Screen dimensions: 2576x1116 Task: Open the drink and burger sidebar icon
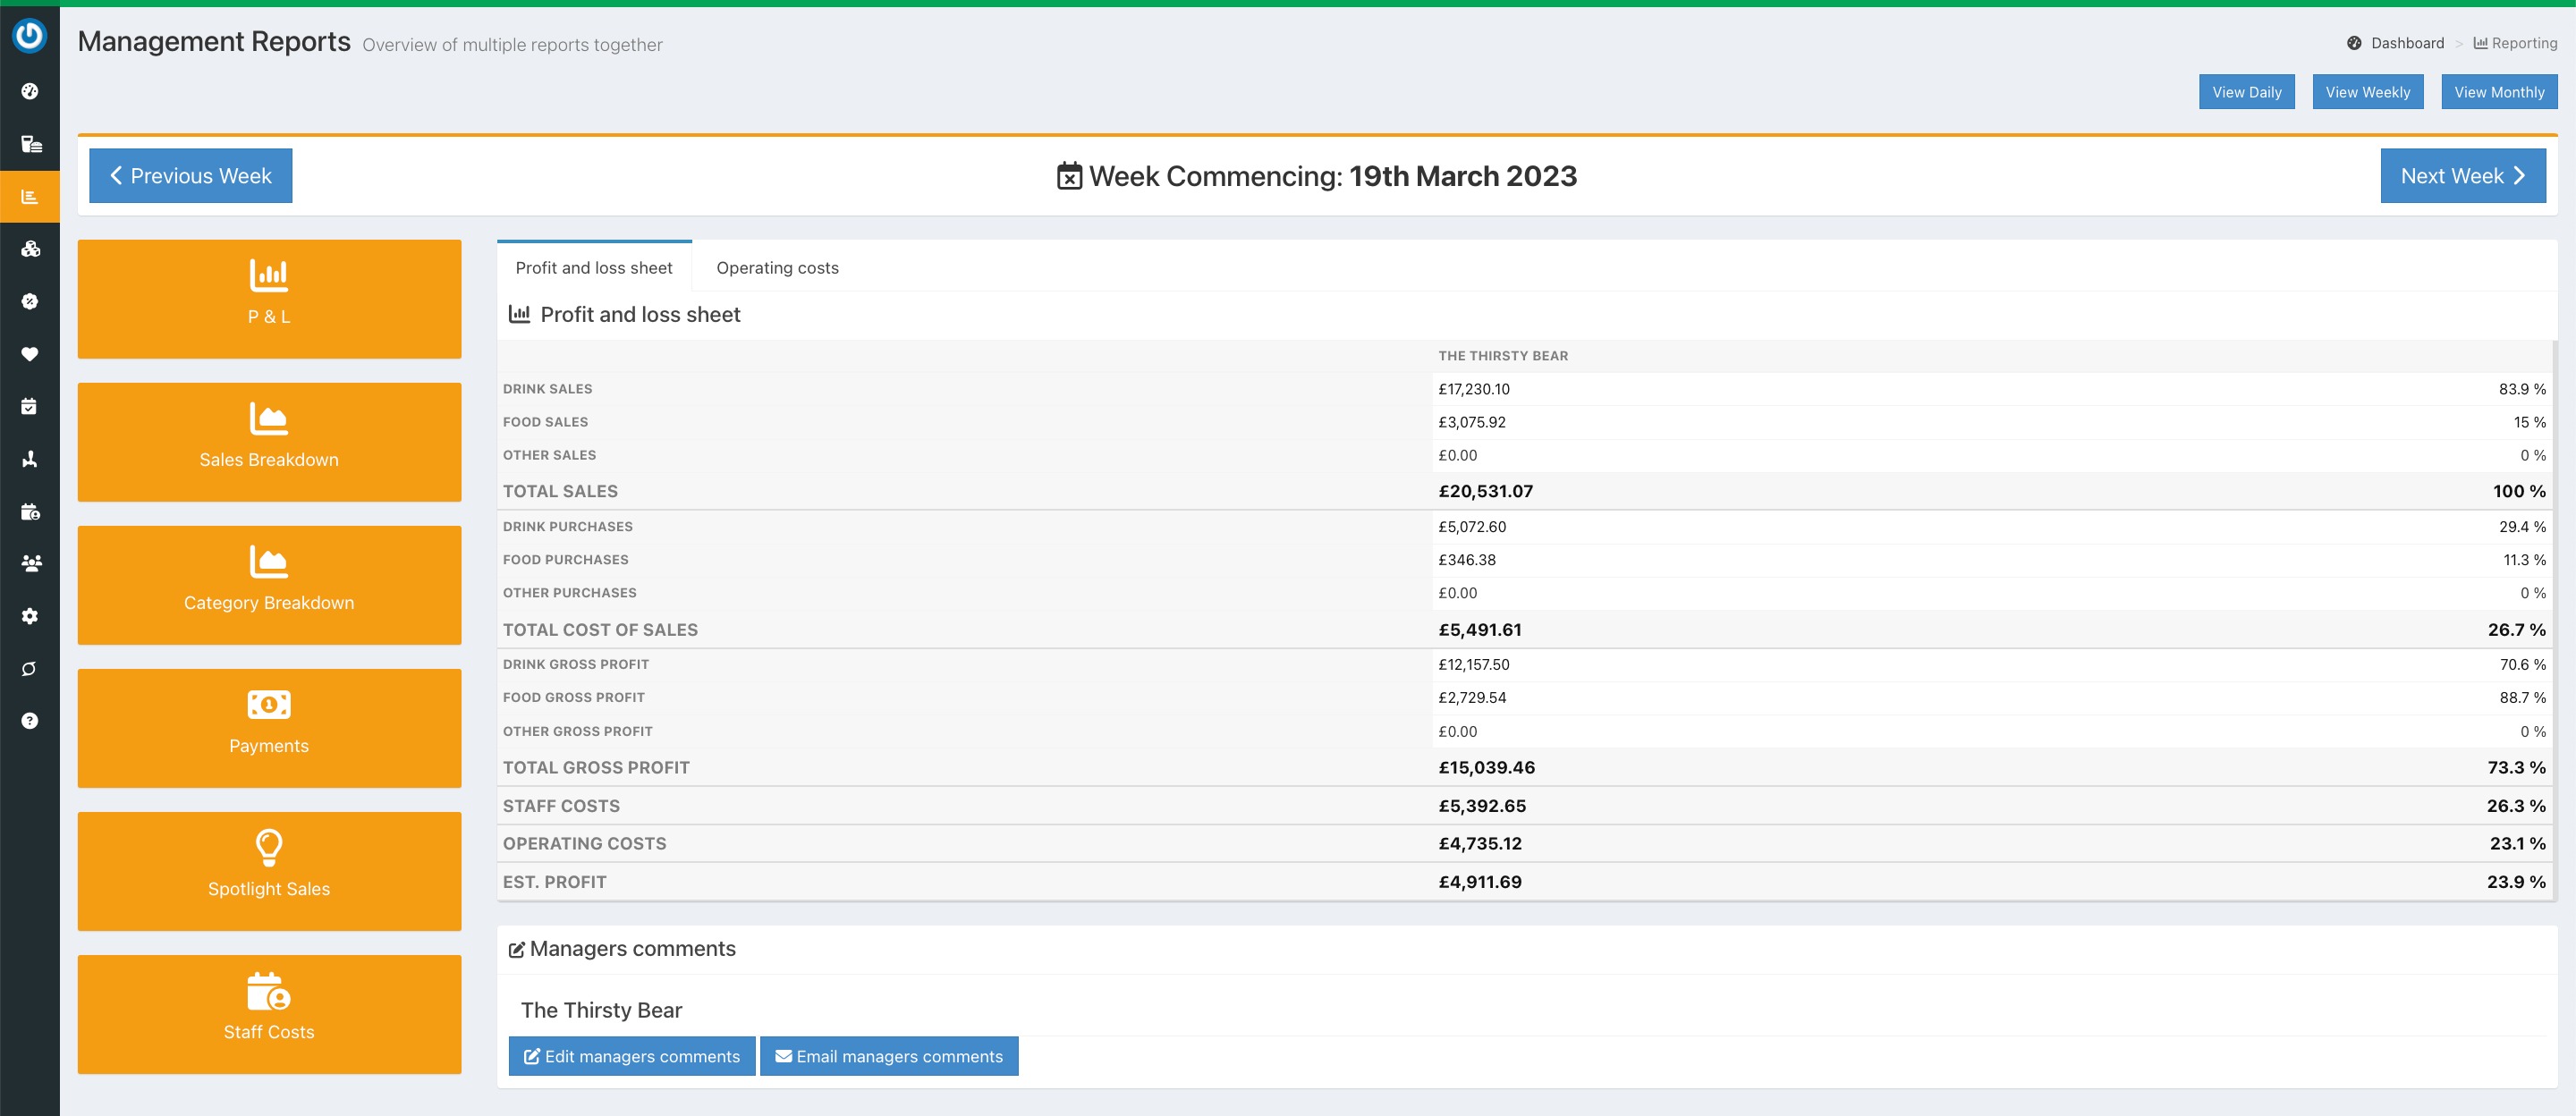point(31,144)
